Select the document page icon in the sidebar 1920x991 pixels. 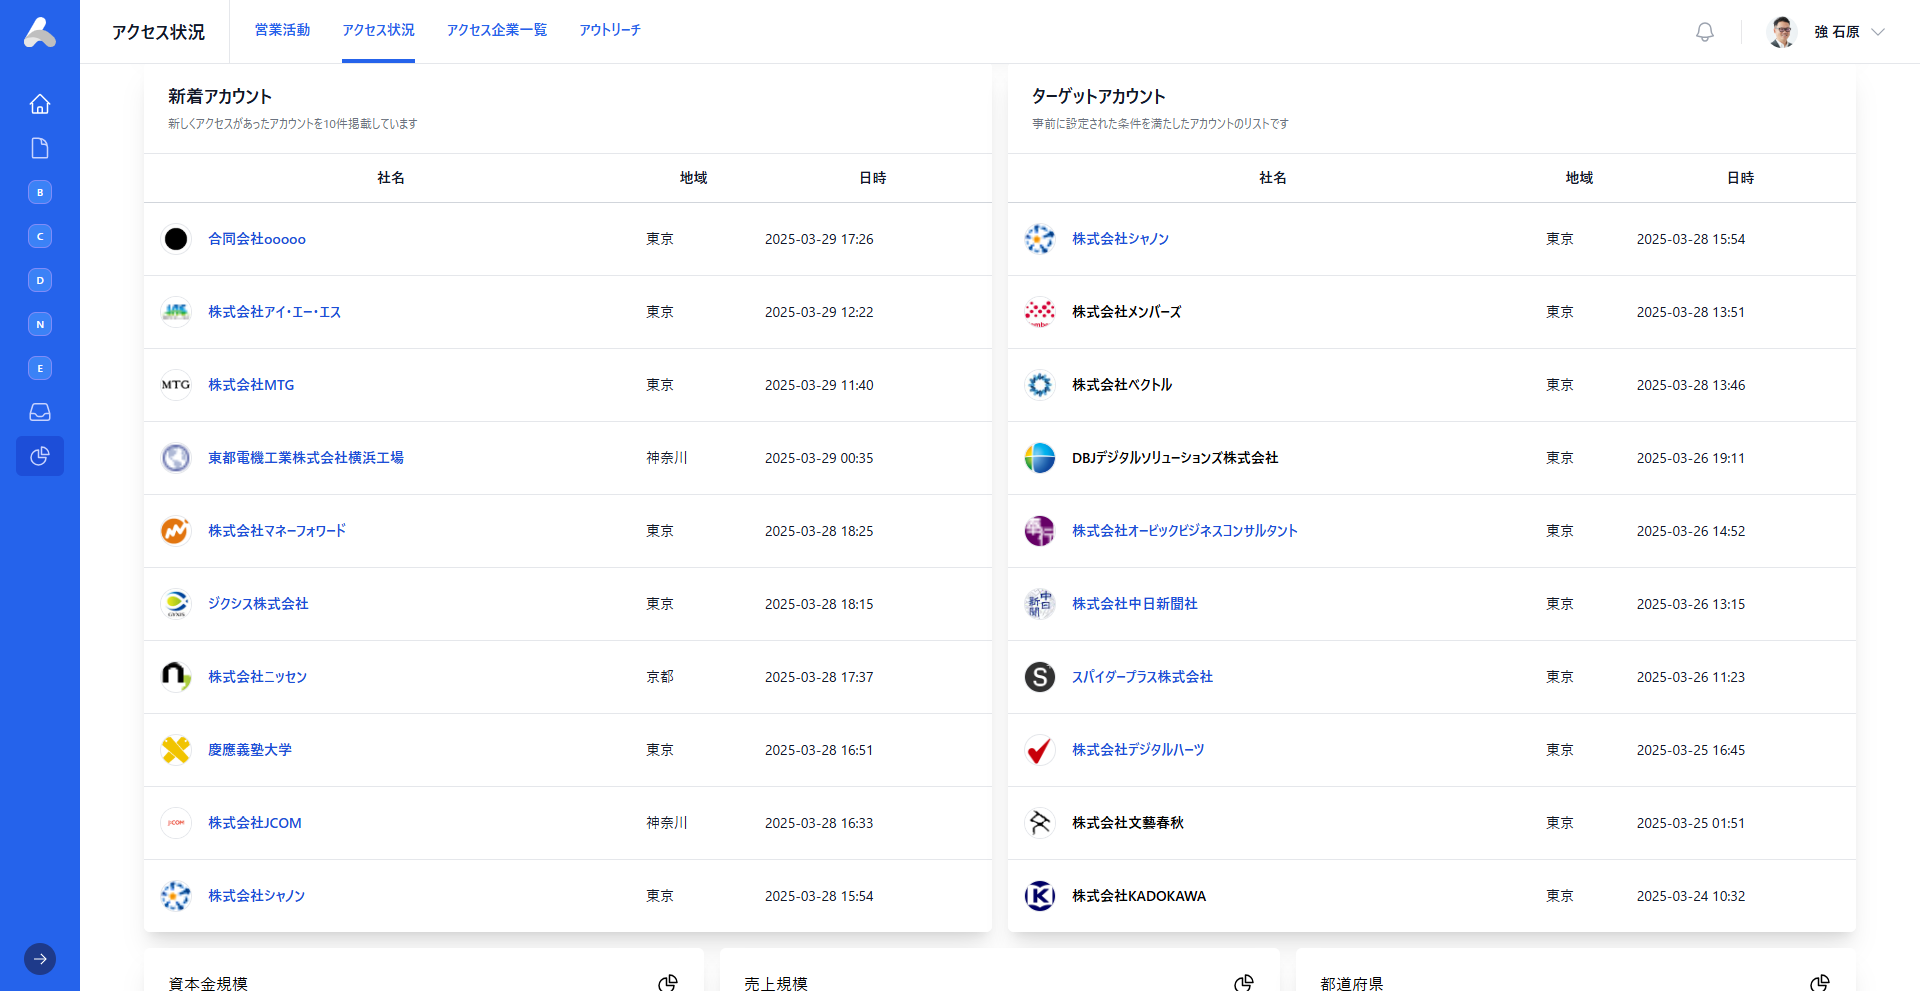click(39, 148)
